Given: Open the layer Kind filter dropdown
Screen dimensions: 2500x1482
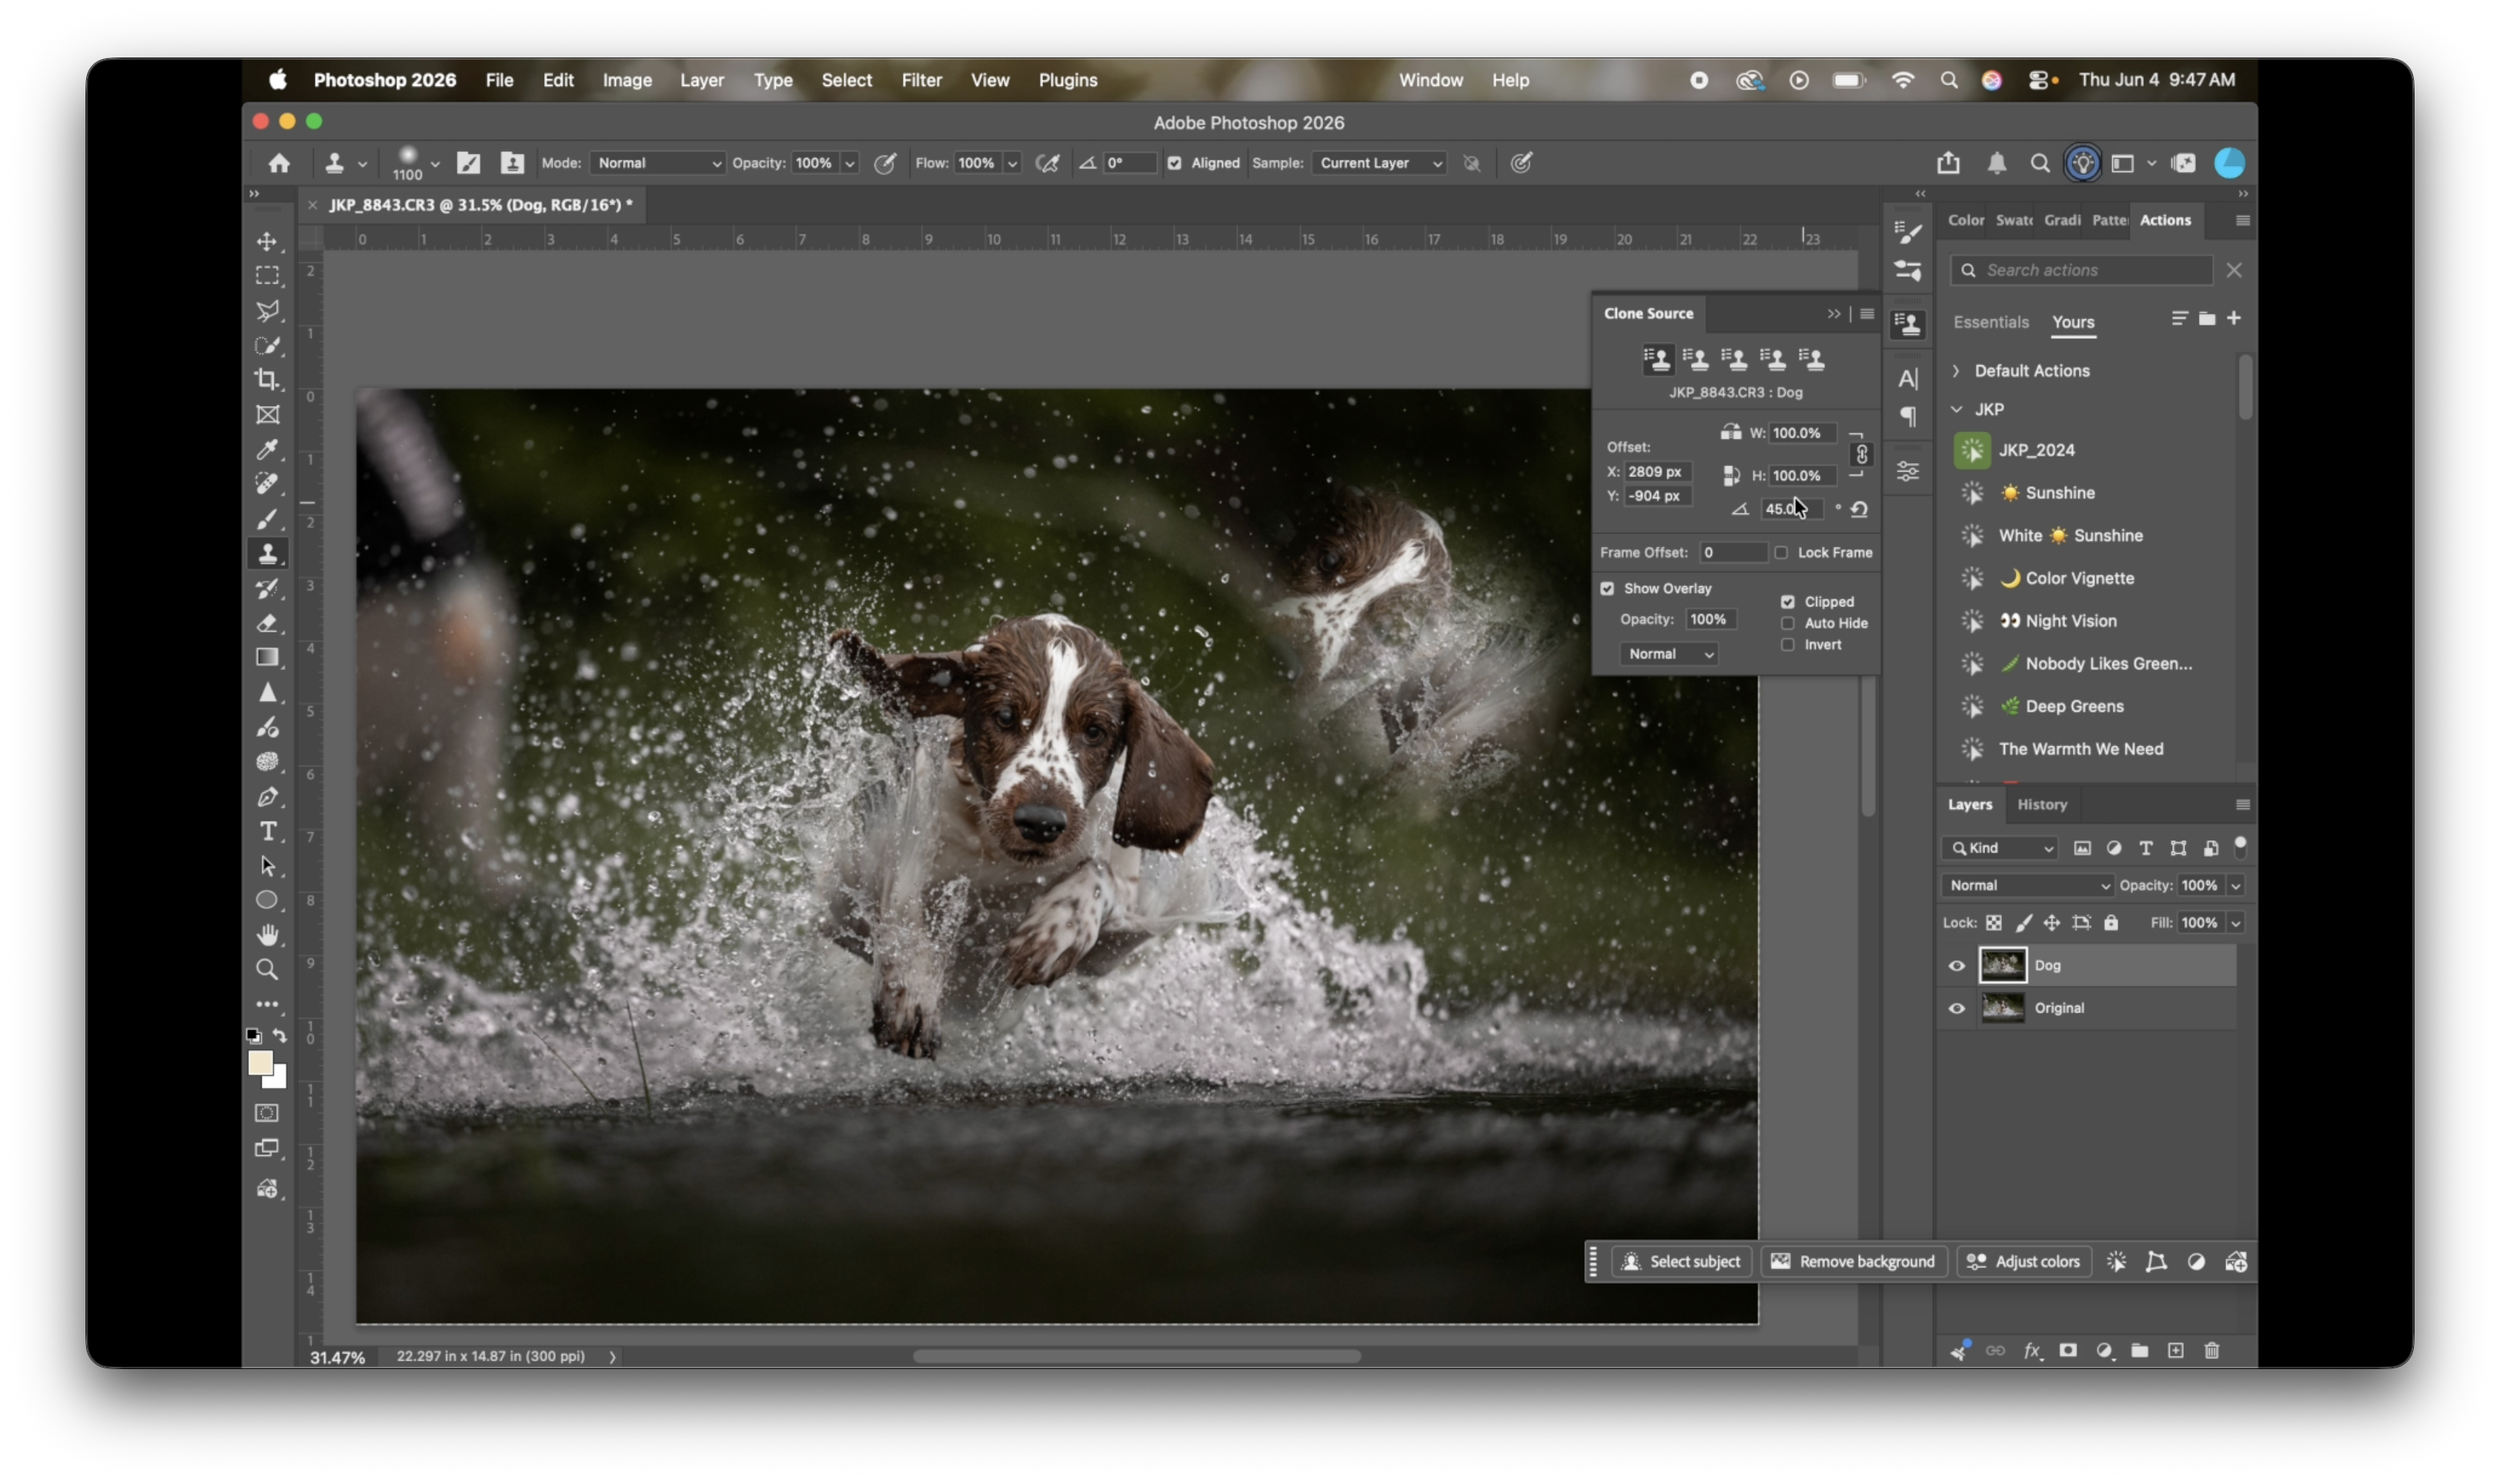Looking at the screenshot, I should point(1999,848).
